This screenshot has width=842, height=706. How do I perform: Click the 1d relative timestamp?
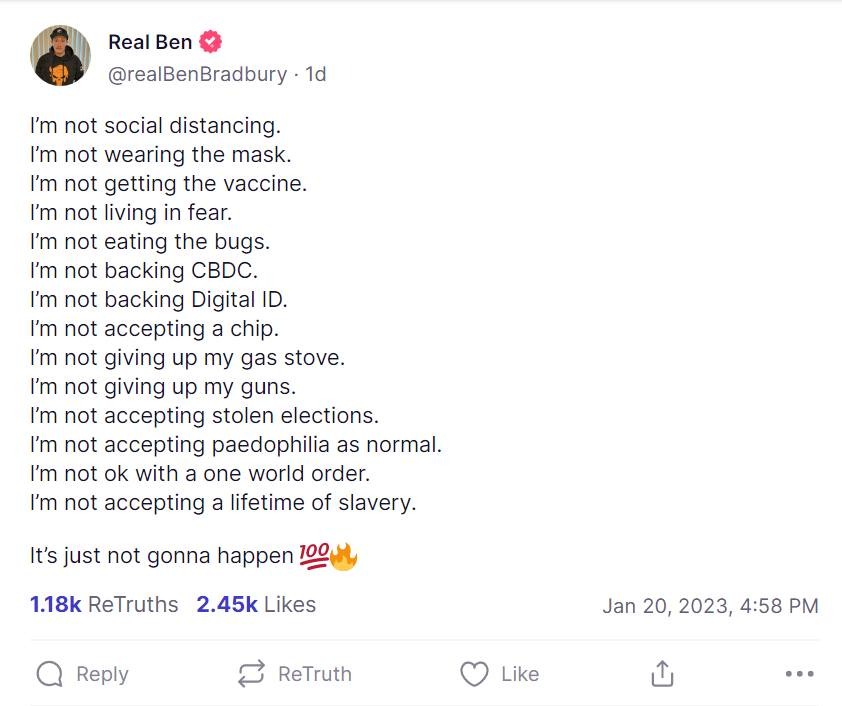tap(316, 74)
